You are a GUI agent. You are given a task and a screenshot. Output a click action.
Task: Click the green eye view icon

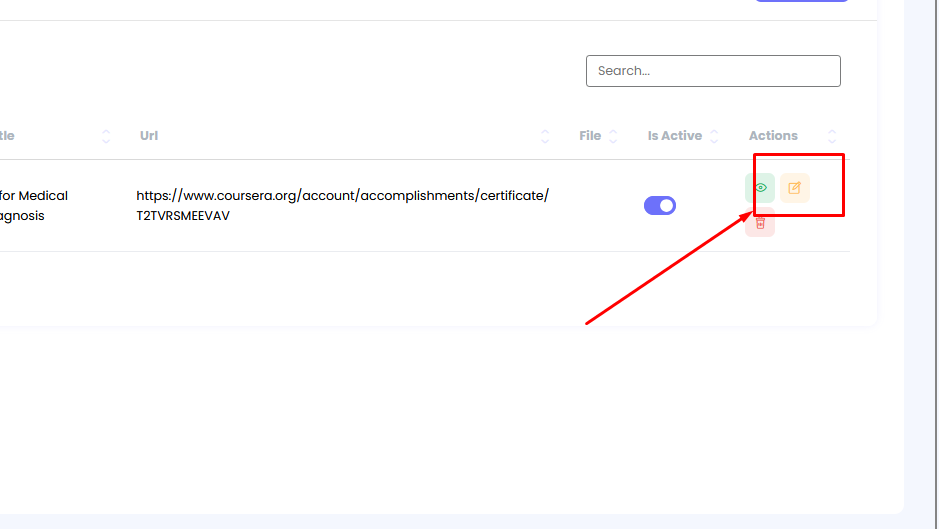click(760, 188)
